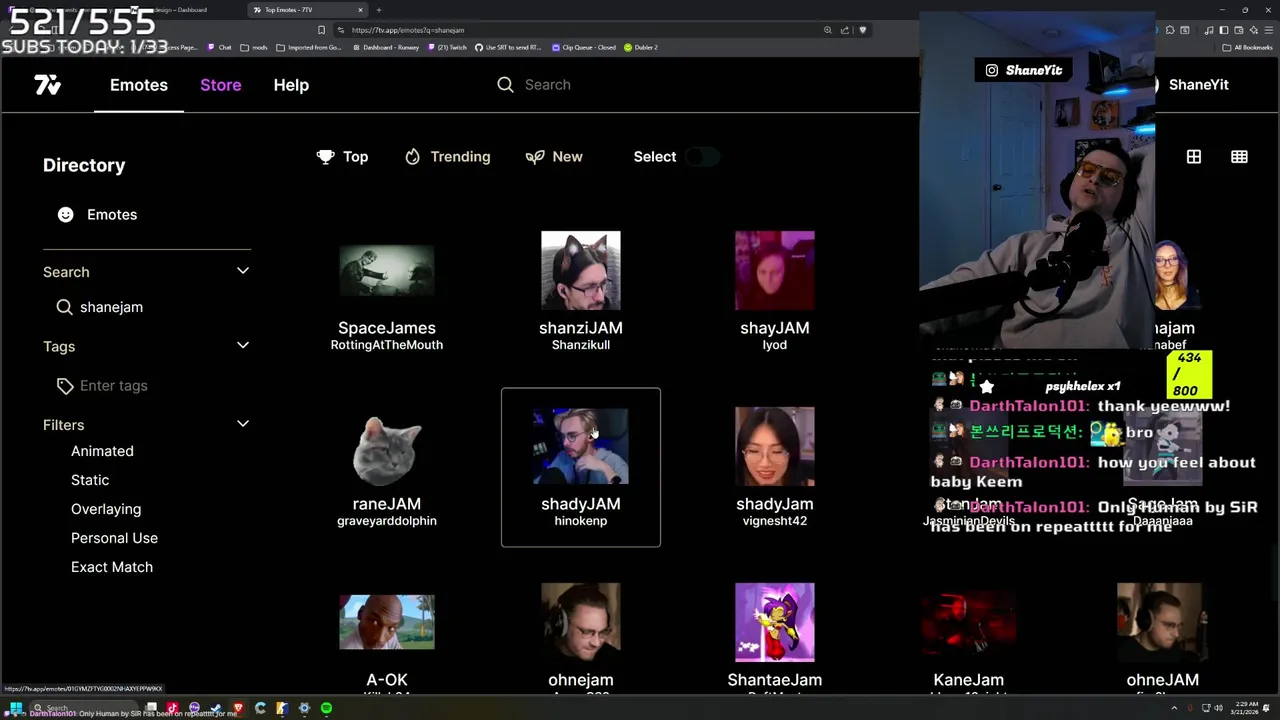Click the browser share icon in address bar

845,30
